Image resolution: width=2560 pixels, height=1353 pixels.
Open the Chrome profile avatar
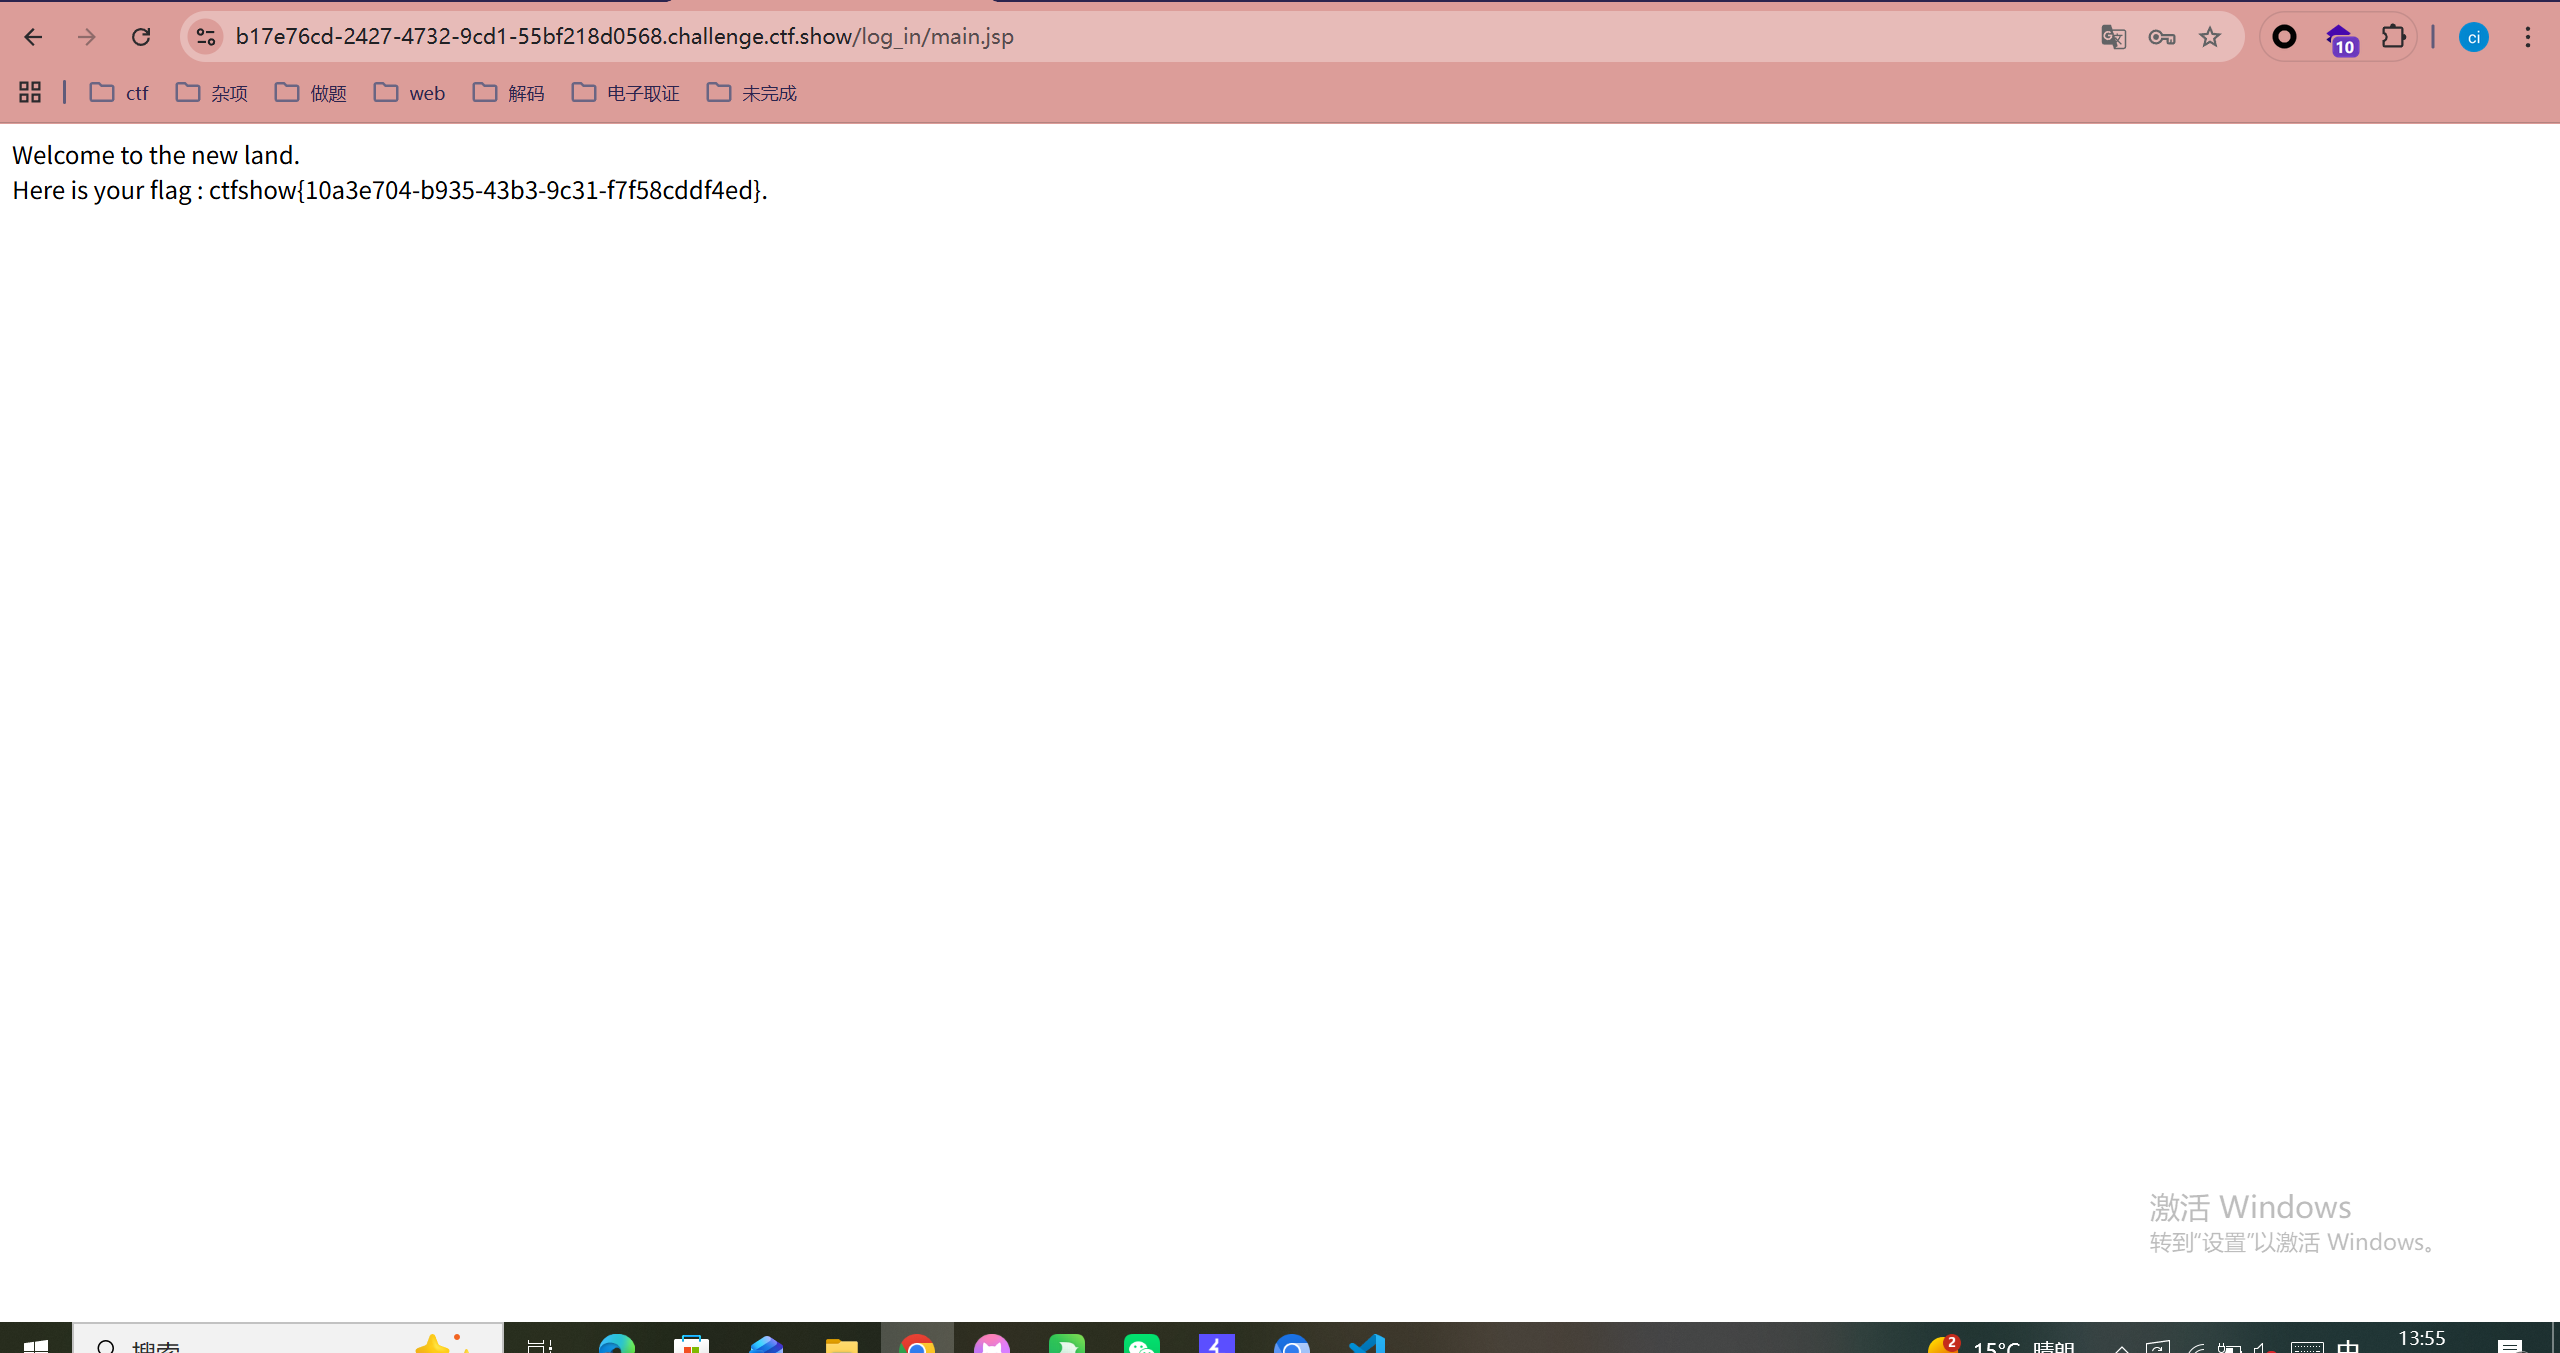(2473, 37)
